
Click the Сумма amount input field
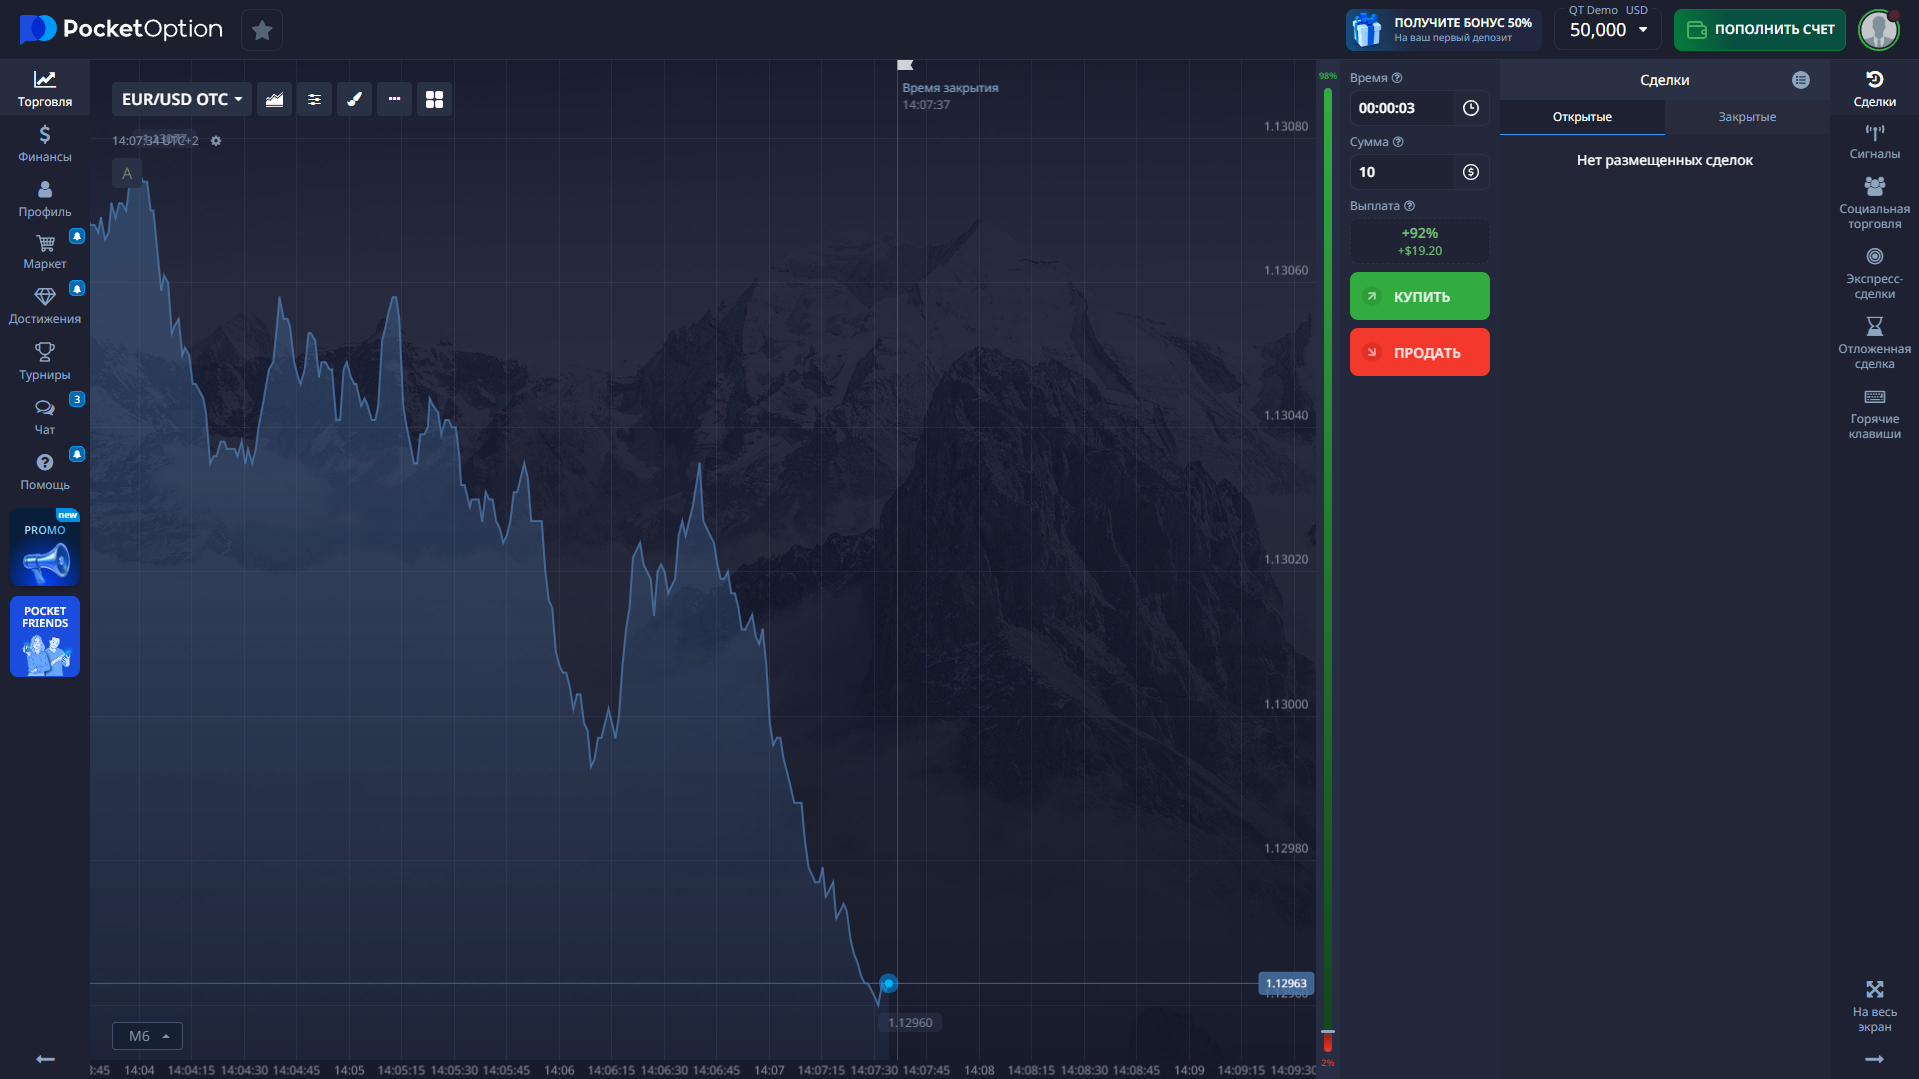pos(1402,172)
